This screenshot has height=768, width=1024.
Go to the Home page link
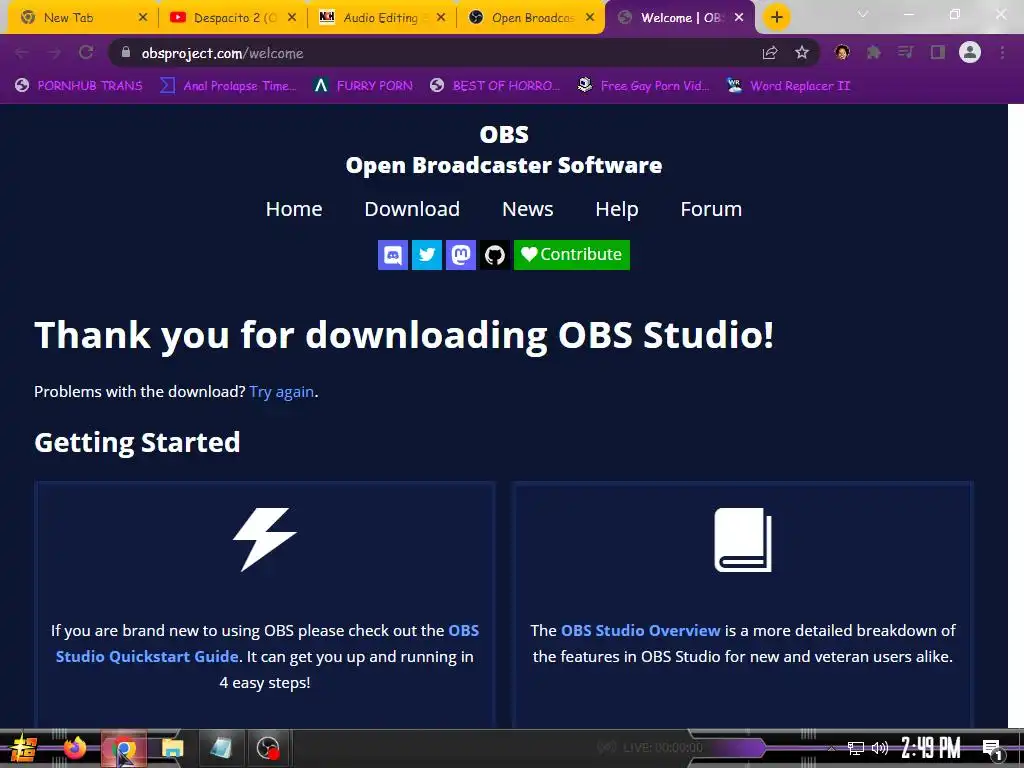click(x=294, y=209)
